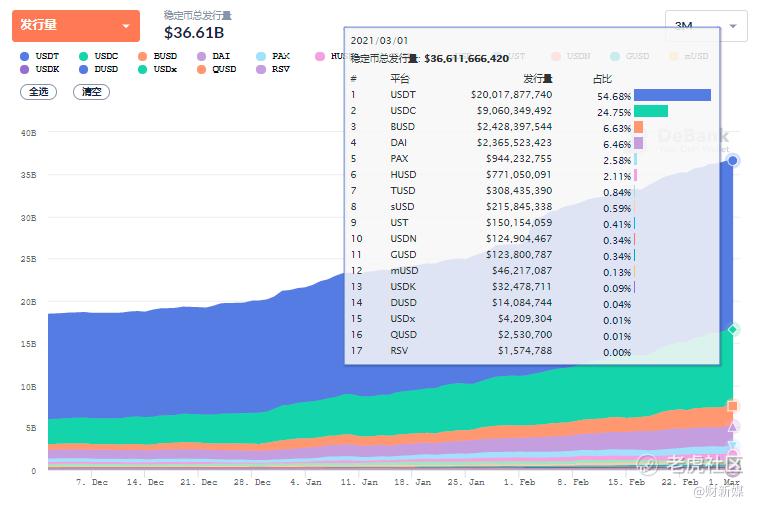The height and width of the screenshot is (509, 758).
Task: Click USDC issuance $9,060,349,492
Action: pos(514,111)
